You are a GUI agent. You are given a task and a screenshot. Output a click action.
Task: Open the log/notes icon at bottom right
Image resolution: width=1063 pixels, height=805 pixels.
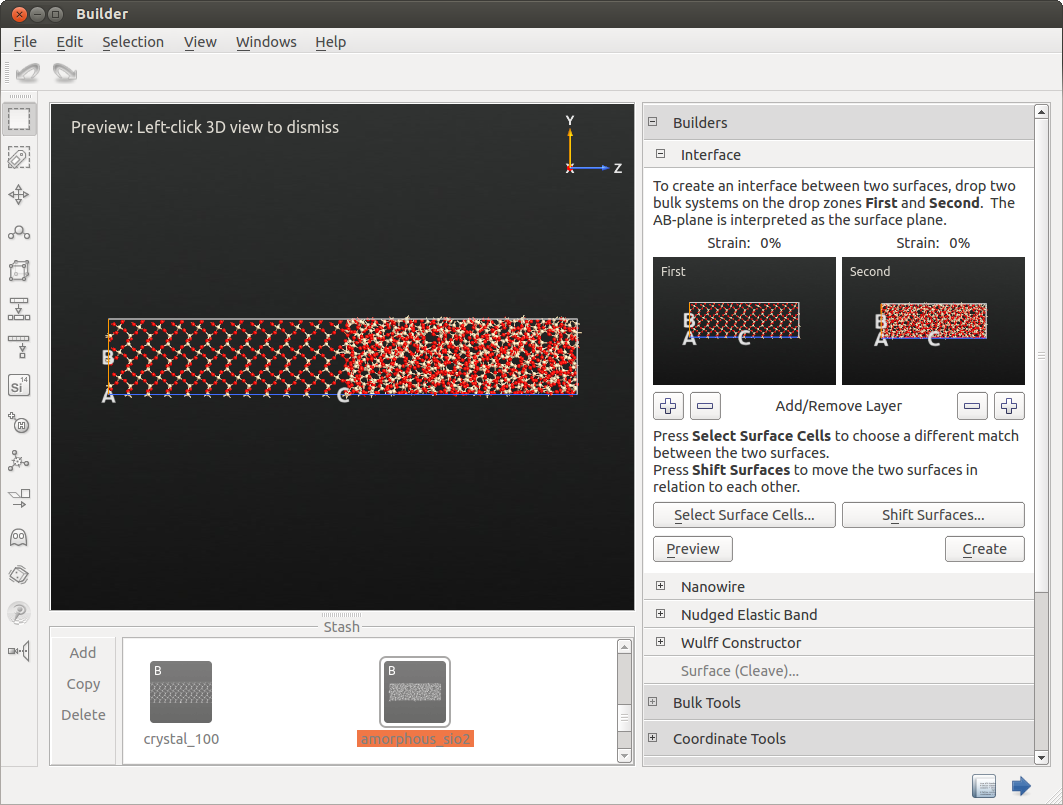pyautogui.click(x=984, y=786)
